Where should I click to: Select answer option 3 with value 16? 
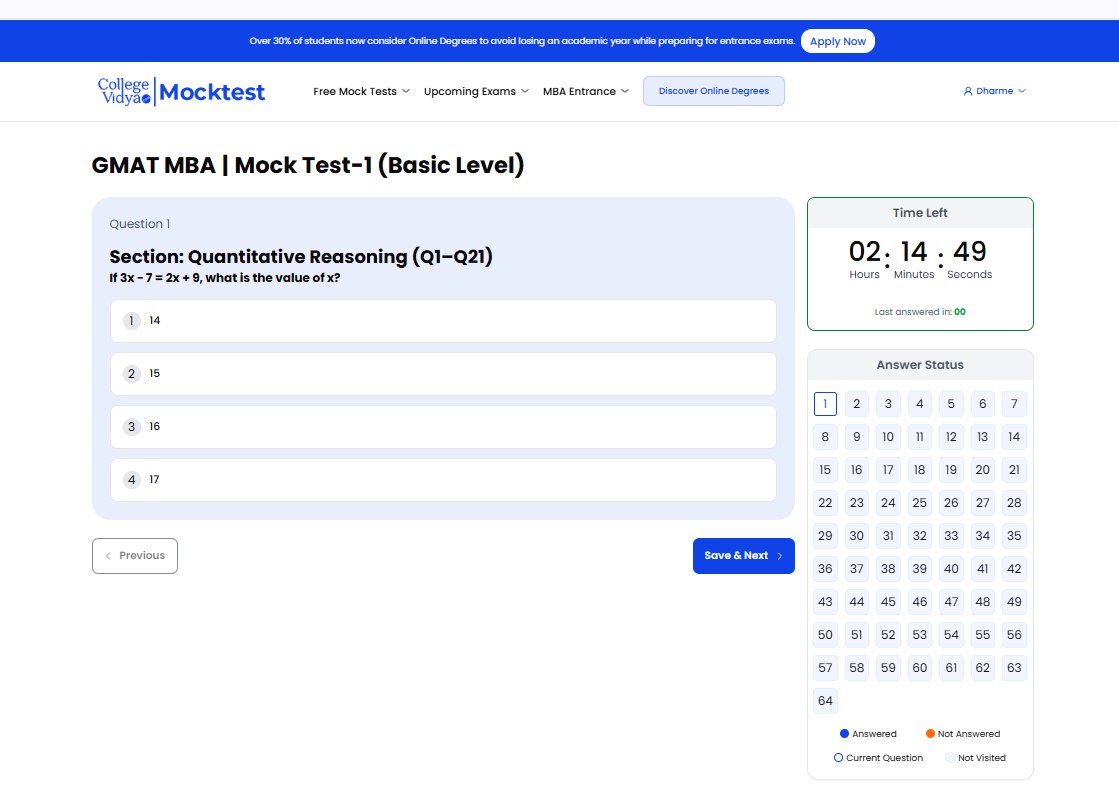pos(443,427)
